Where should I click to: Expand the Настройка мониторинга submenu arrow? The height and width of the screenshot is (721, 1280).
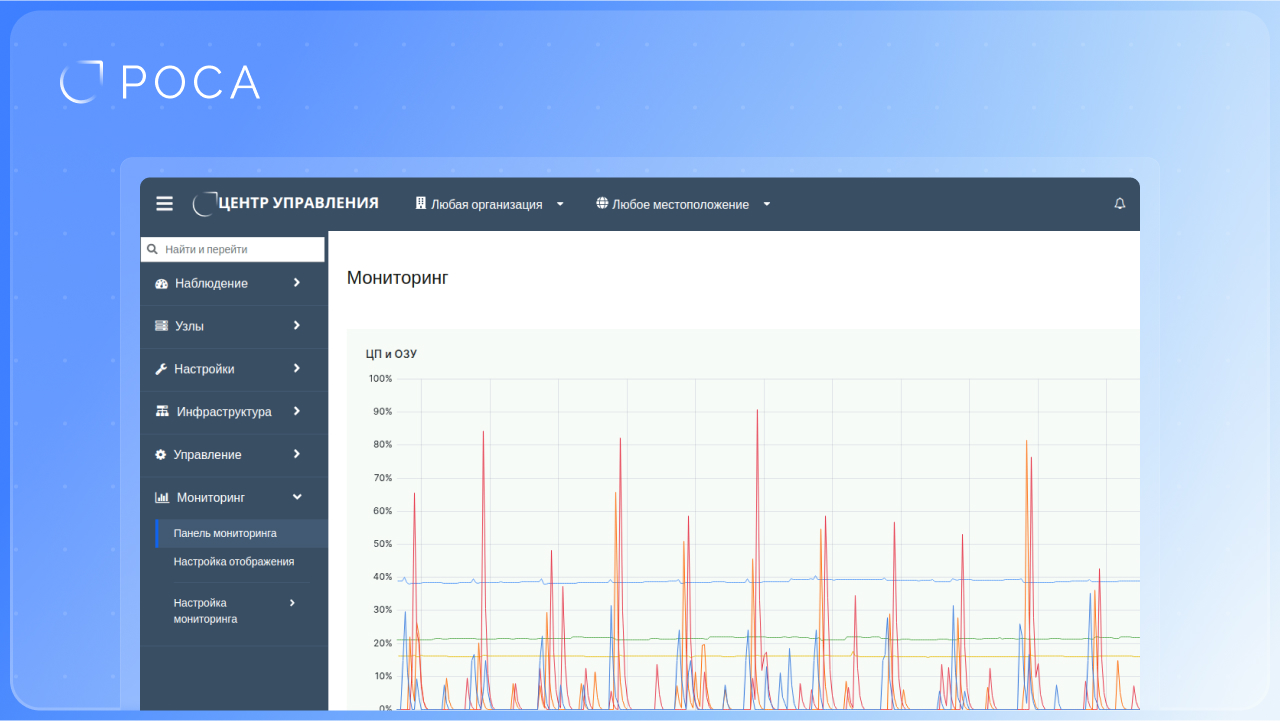[x=292, y=603]
